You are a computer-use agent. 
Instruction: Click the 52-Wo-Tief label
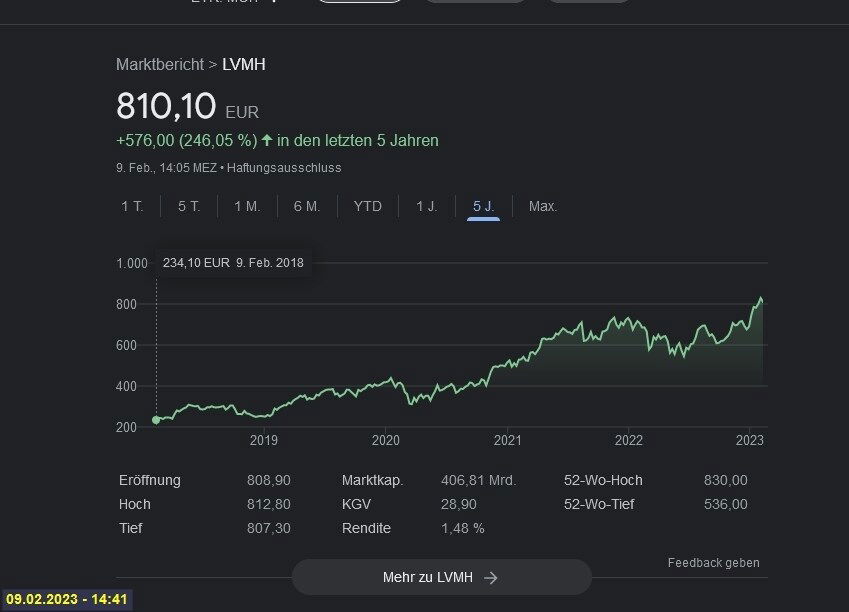(599, 504)
